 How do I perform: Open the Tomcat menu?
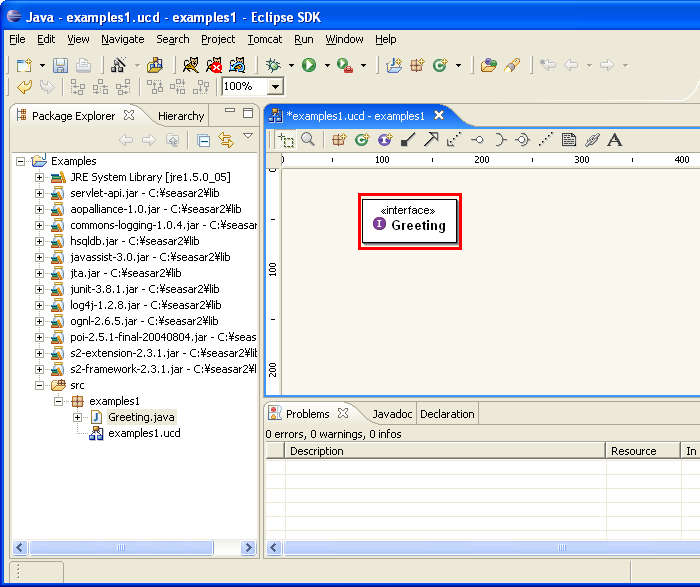pos(265,39)
